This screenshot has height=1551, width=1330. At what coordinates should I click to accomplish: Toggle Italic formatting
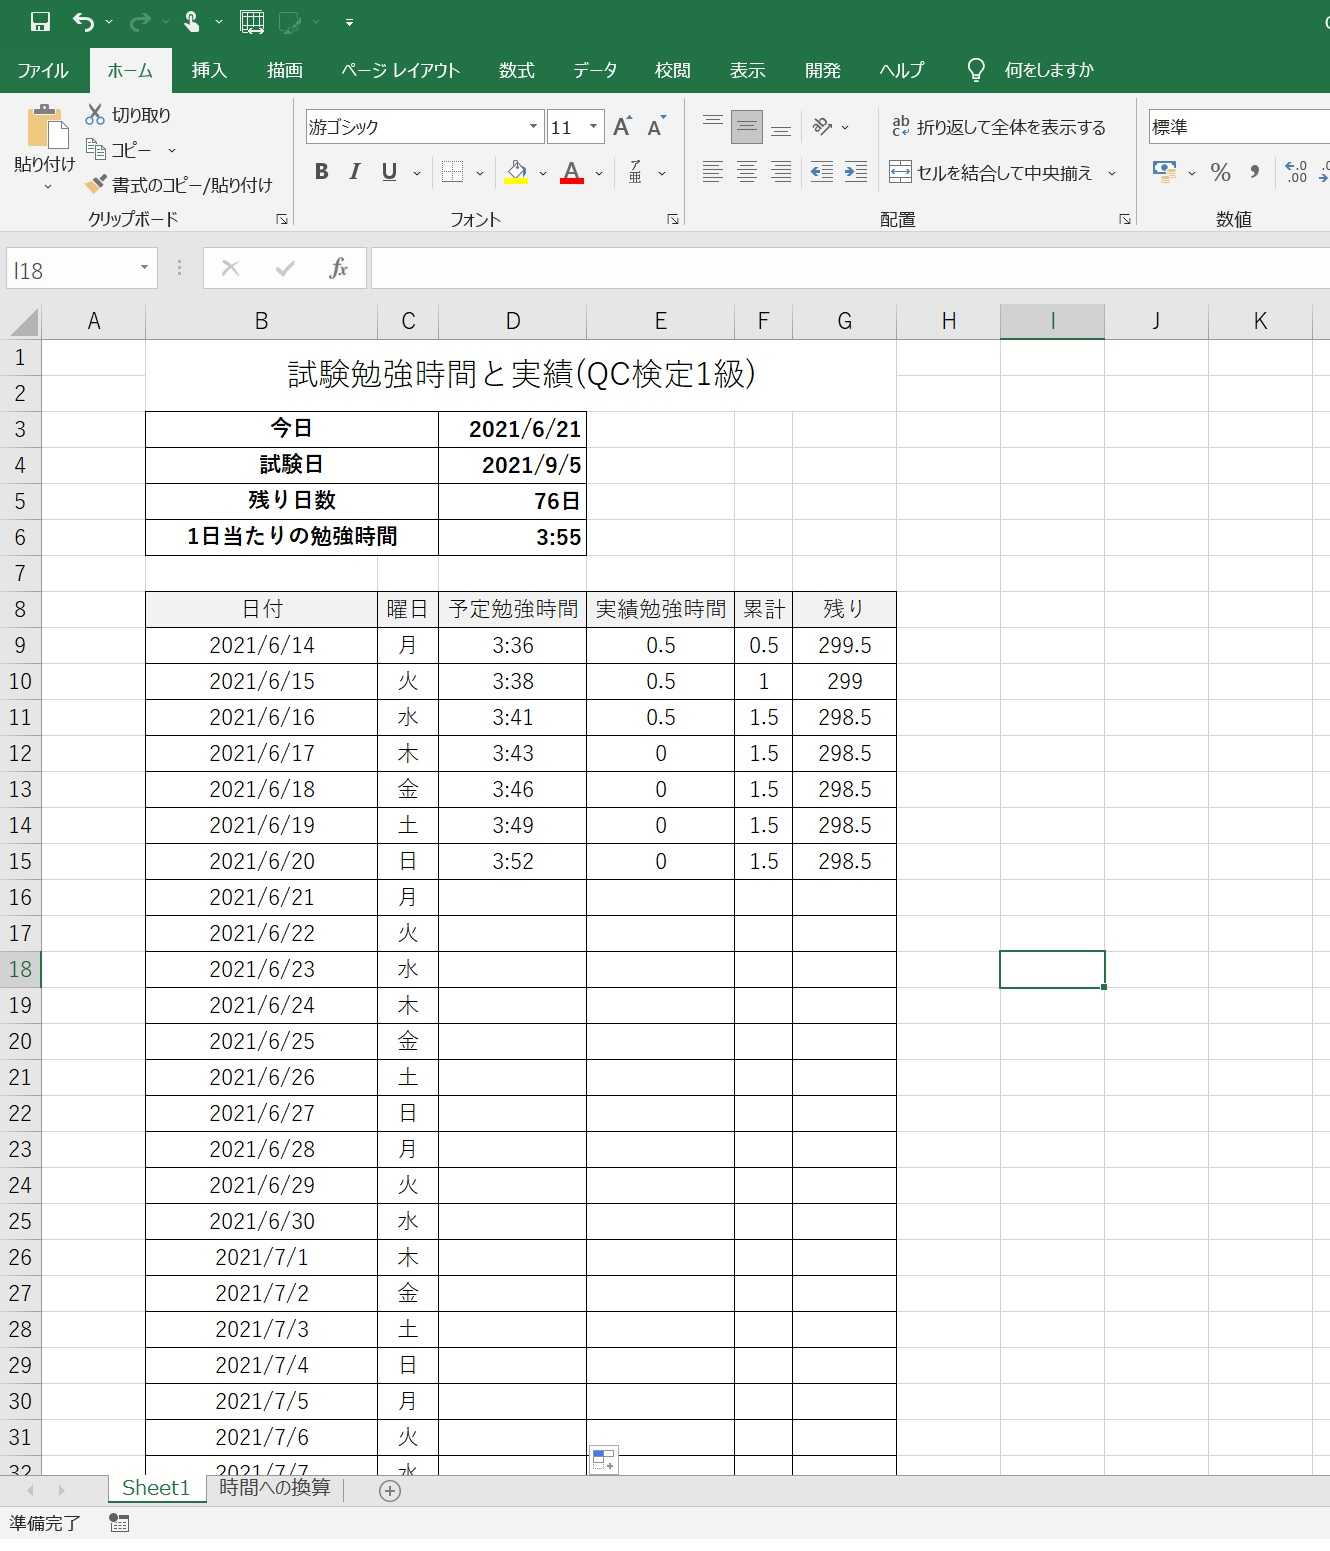[355, 172]
